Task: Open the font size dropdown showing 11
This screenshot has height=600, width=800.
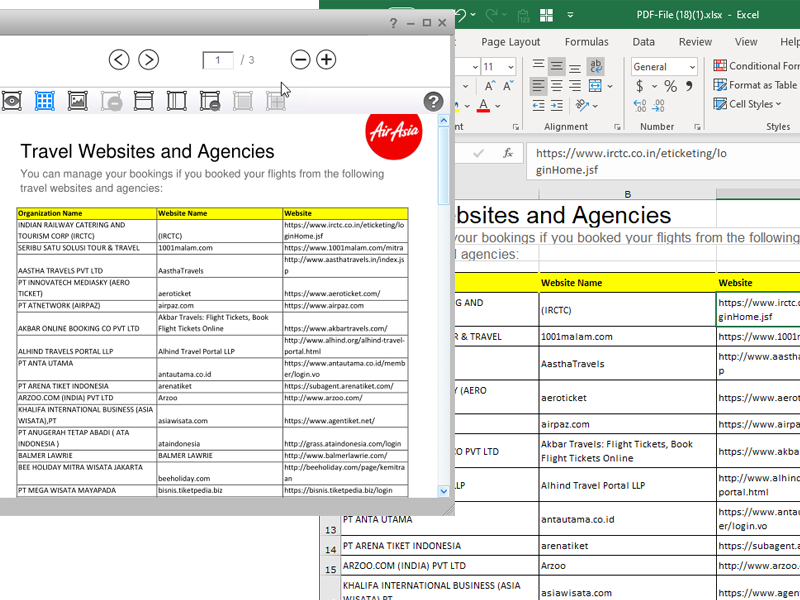Action: 510,67
